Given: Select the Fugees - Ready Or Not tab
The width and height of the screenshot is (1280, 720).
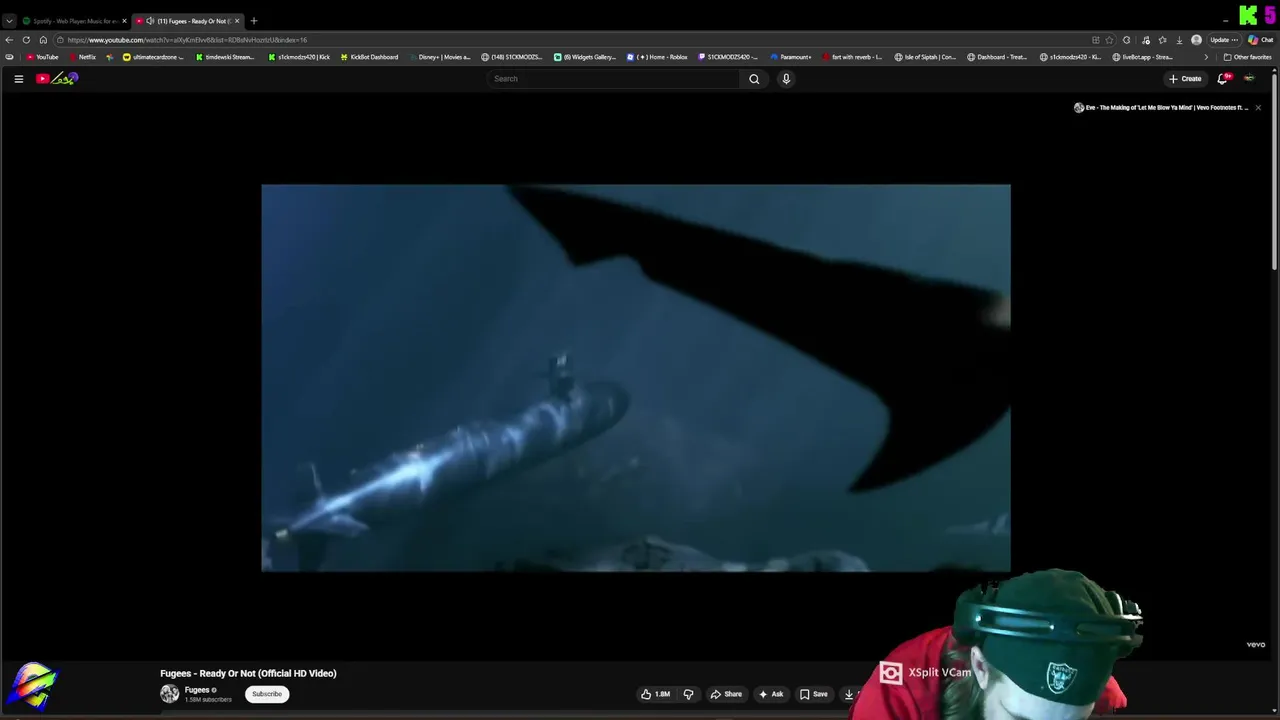Looking at the screenshot, I should click(x=188, y=21).
